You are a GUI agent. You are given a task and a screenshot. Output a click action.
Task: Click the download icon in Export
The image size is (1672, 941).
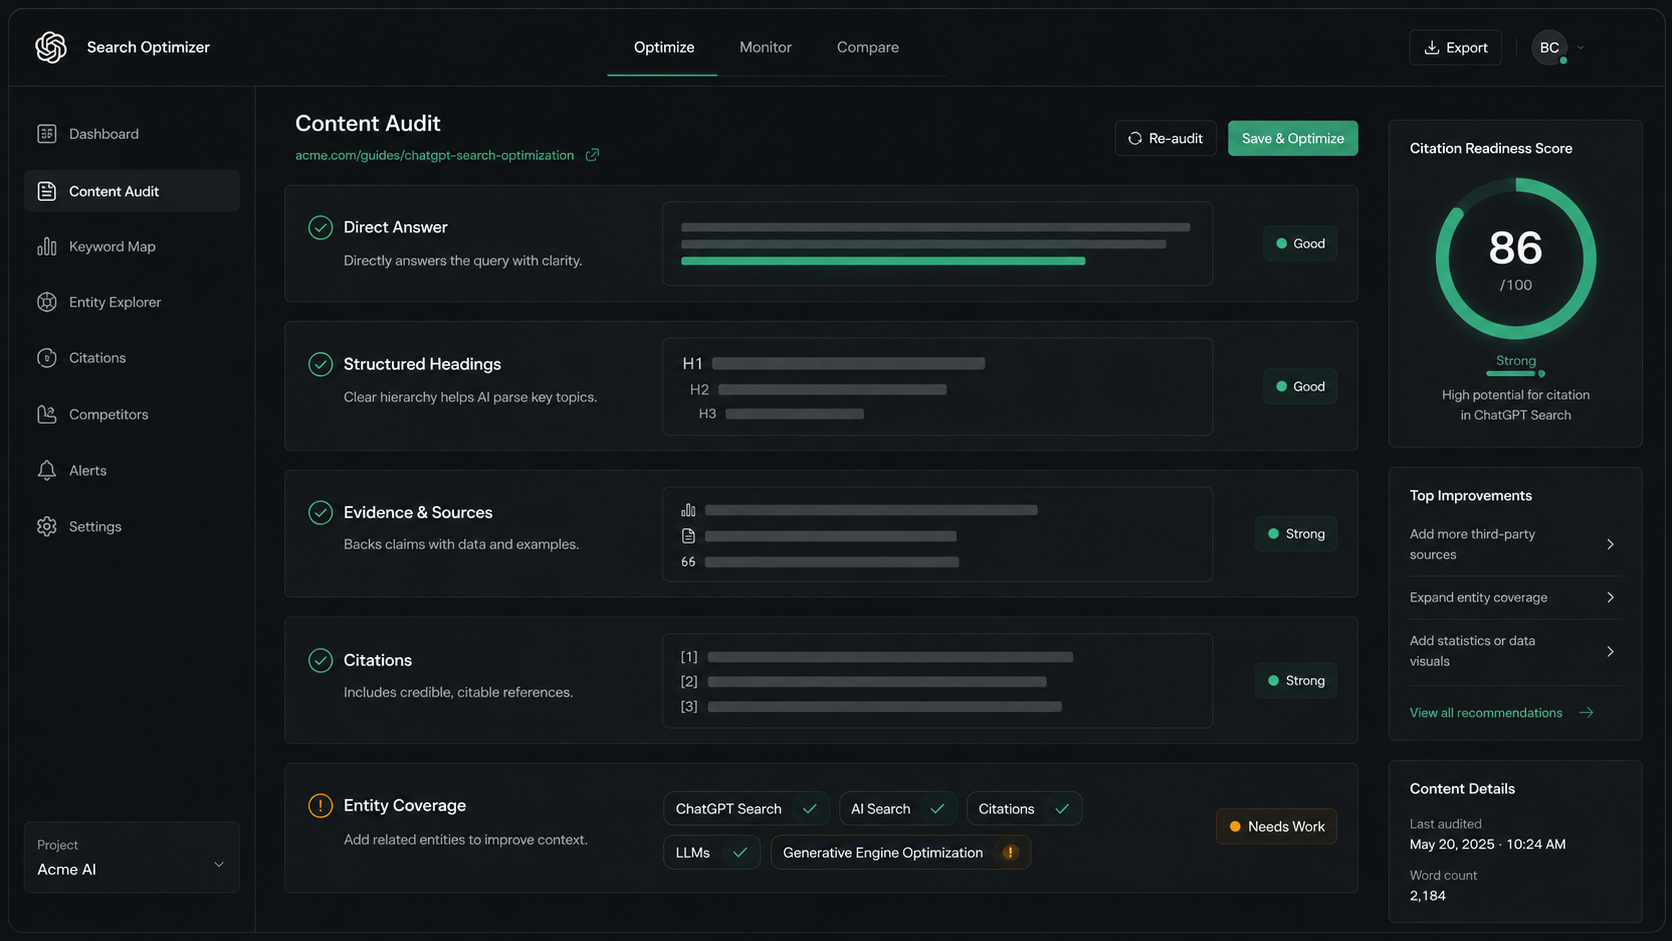pyautogui.click(x=1432, y=47)
